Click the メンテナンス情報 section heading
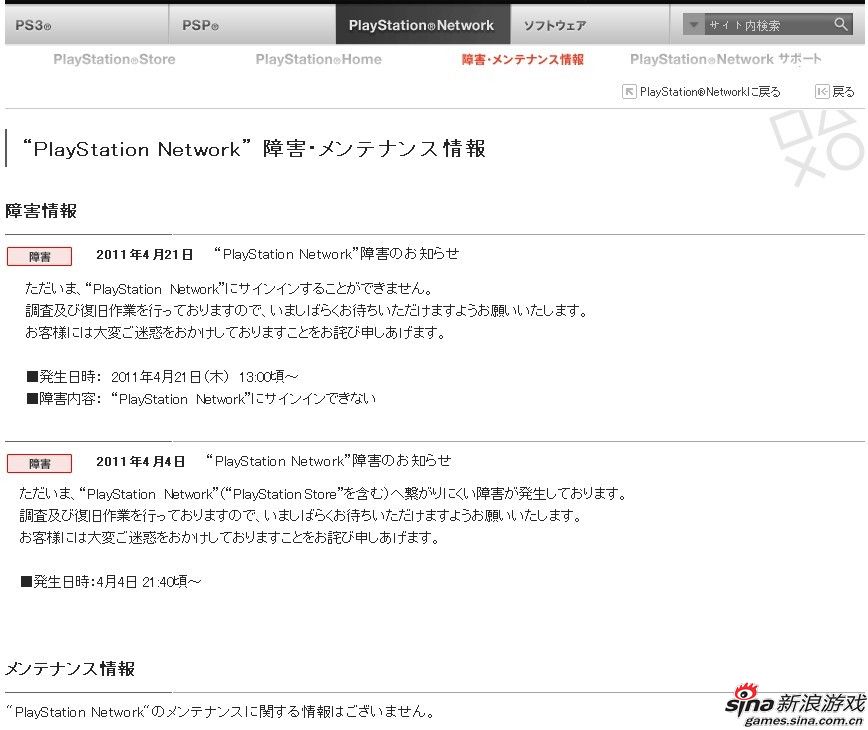 tap(70, 669)
